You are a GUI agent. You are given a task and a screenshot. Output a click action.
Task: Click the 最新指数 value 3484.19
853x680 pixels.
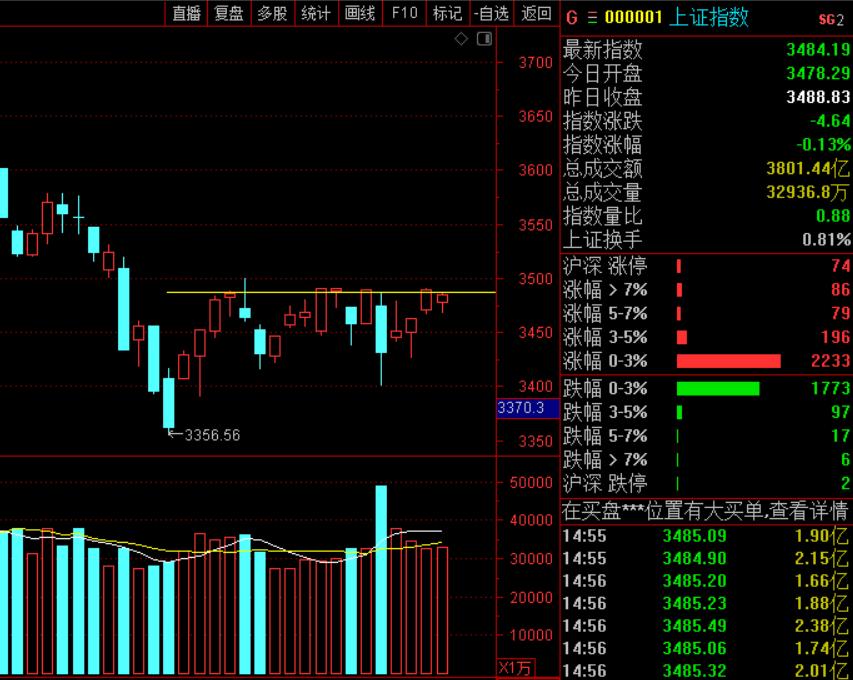click(818, 50)
